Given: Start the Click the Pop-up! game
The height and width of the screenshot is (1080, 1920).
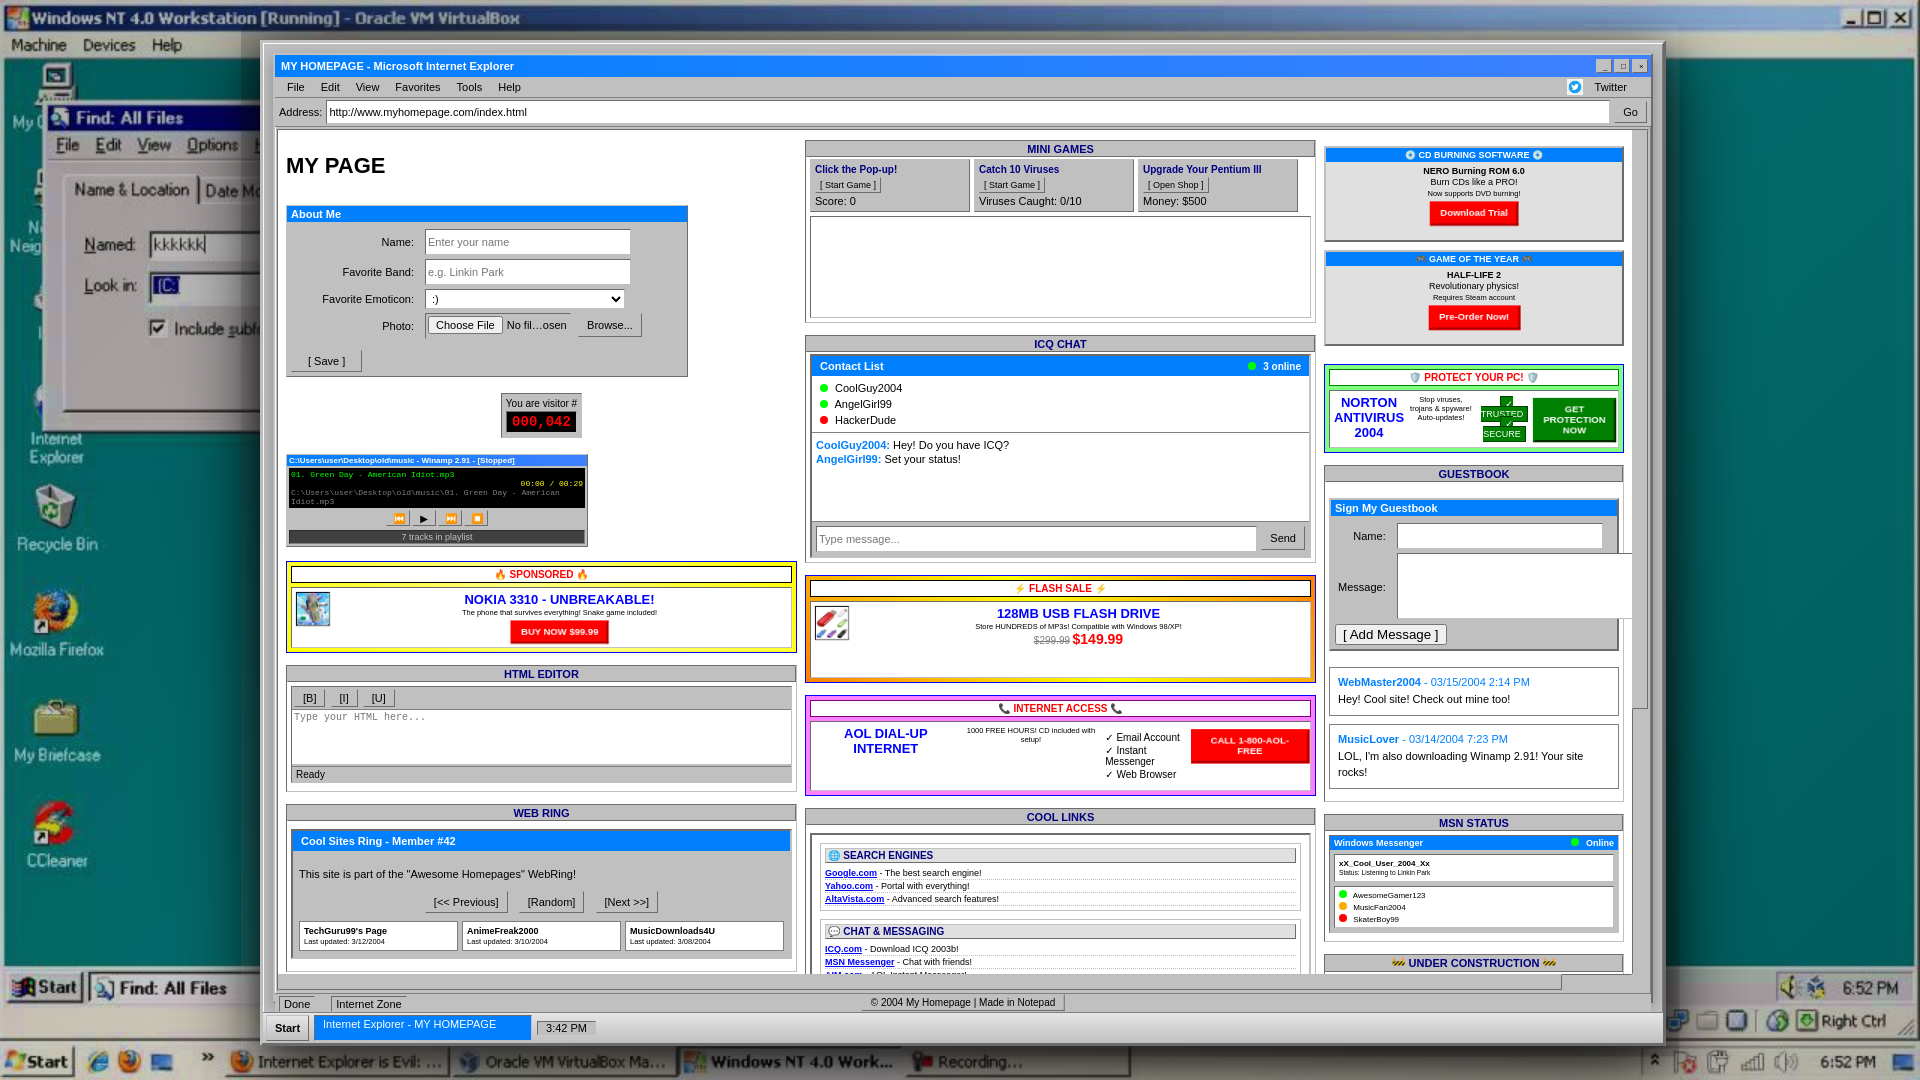Looking at the screenshot, I should pos(848,185).
